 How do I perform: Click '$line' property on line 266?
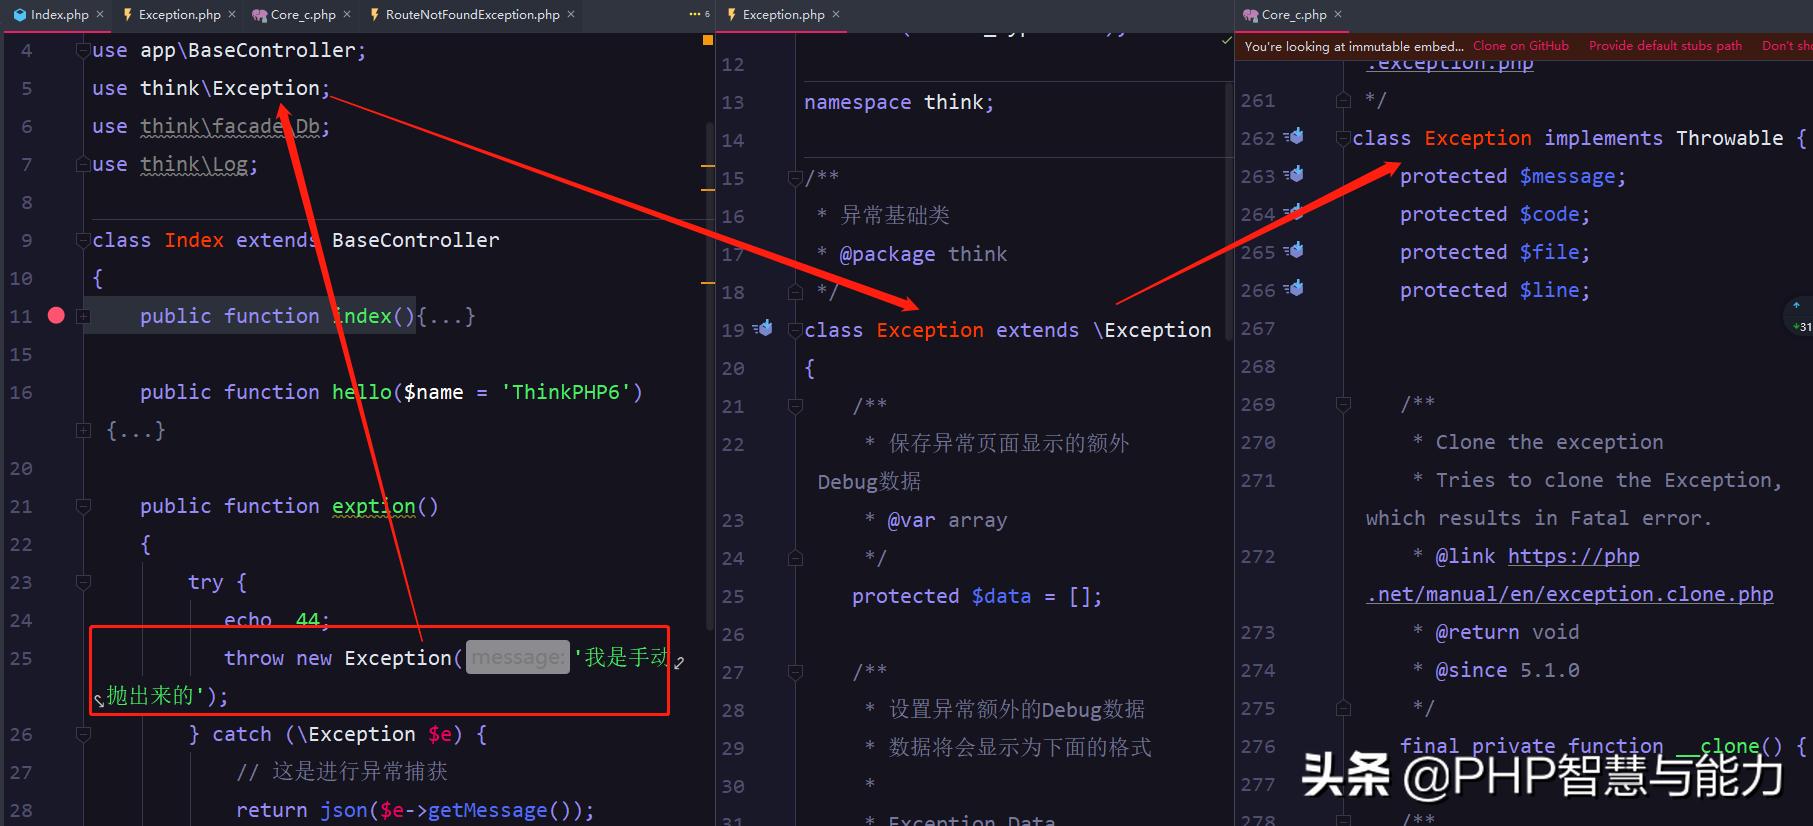tap(1549, 290)
